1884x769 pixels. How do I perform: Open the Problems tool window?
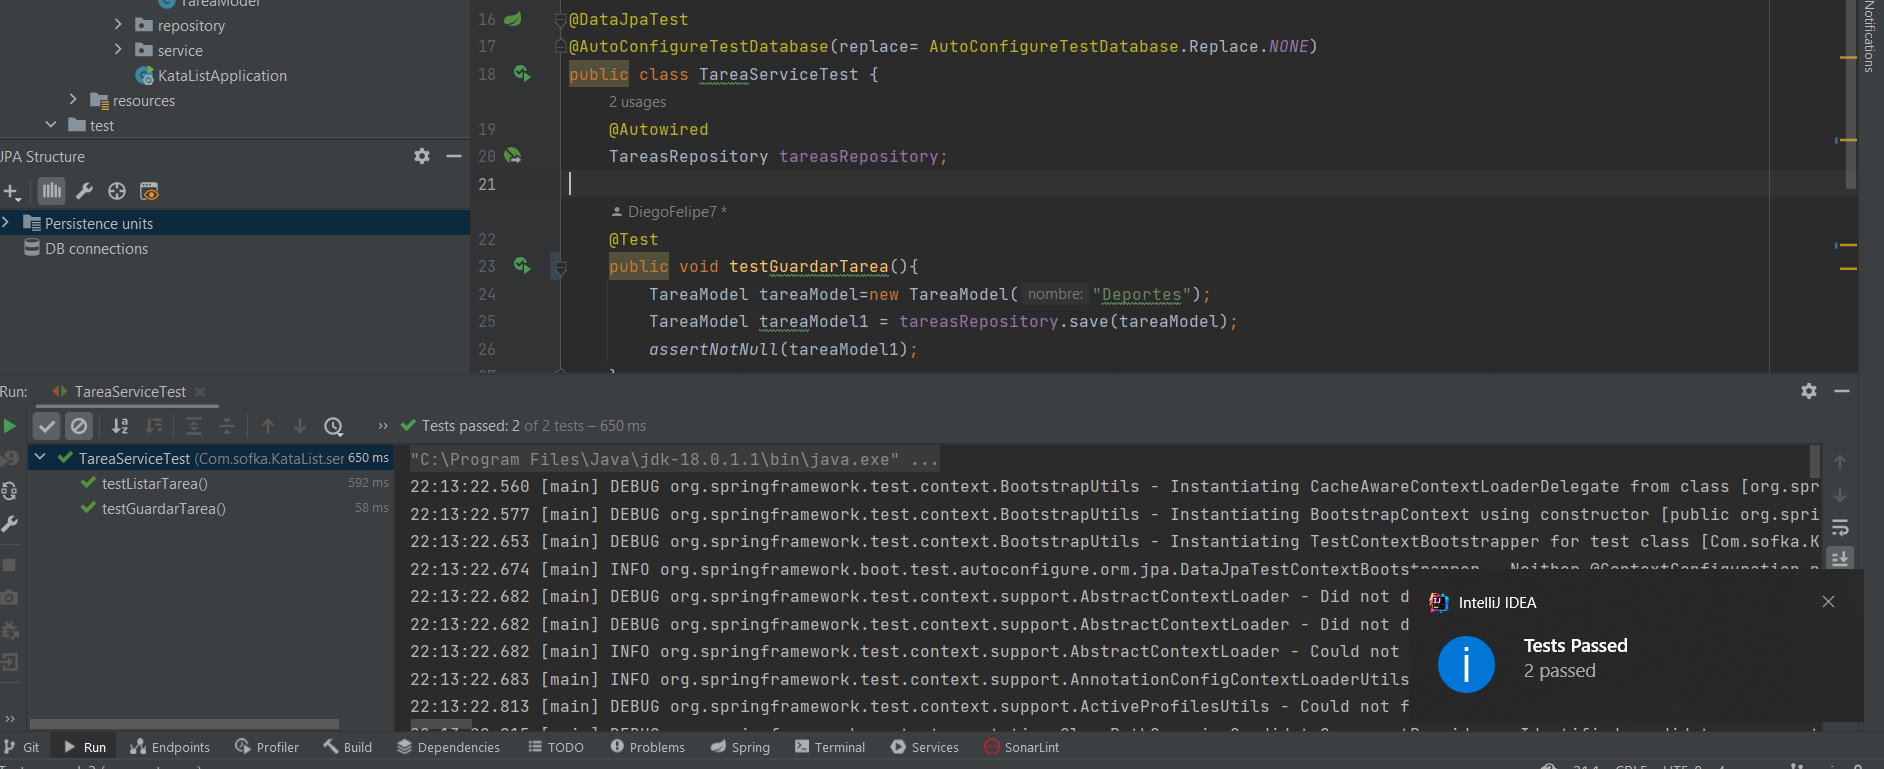coord(648,747)
